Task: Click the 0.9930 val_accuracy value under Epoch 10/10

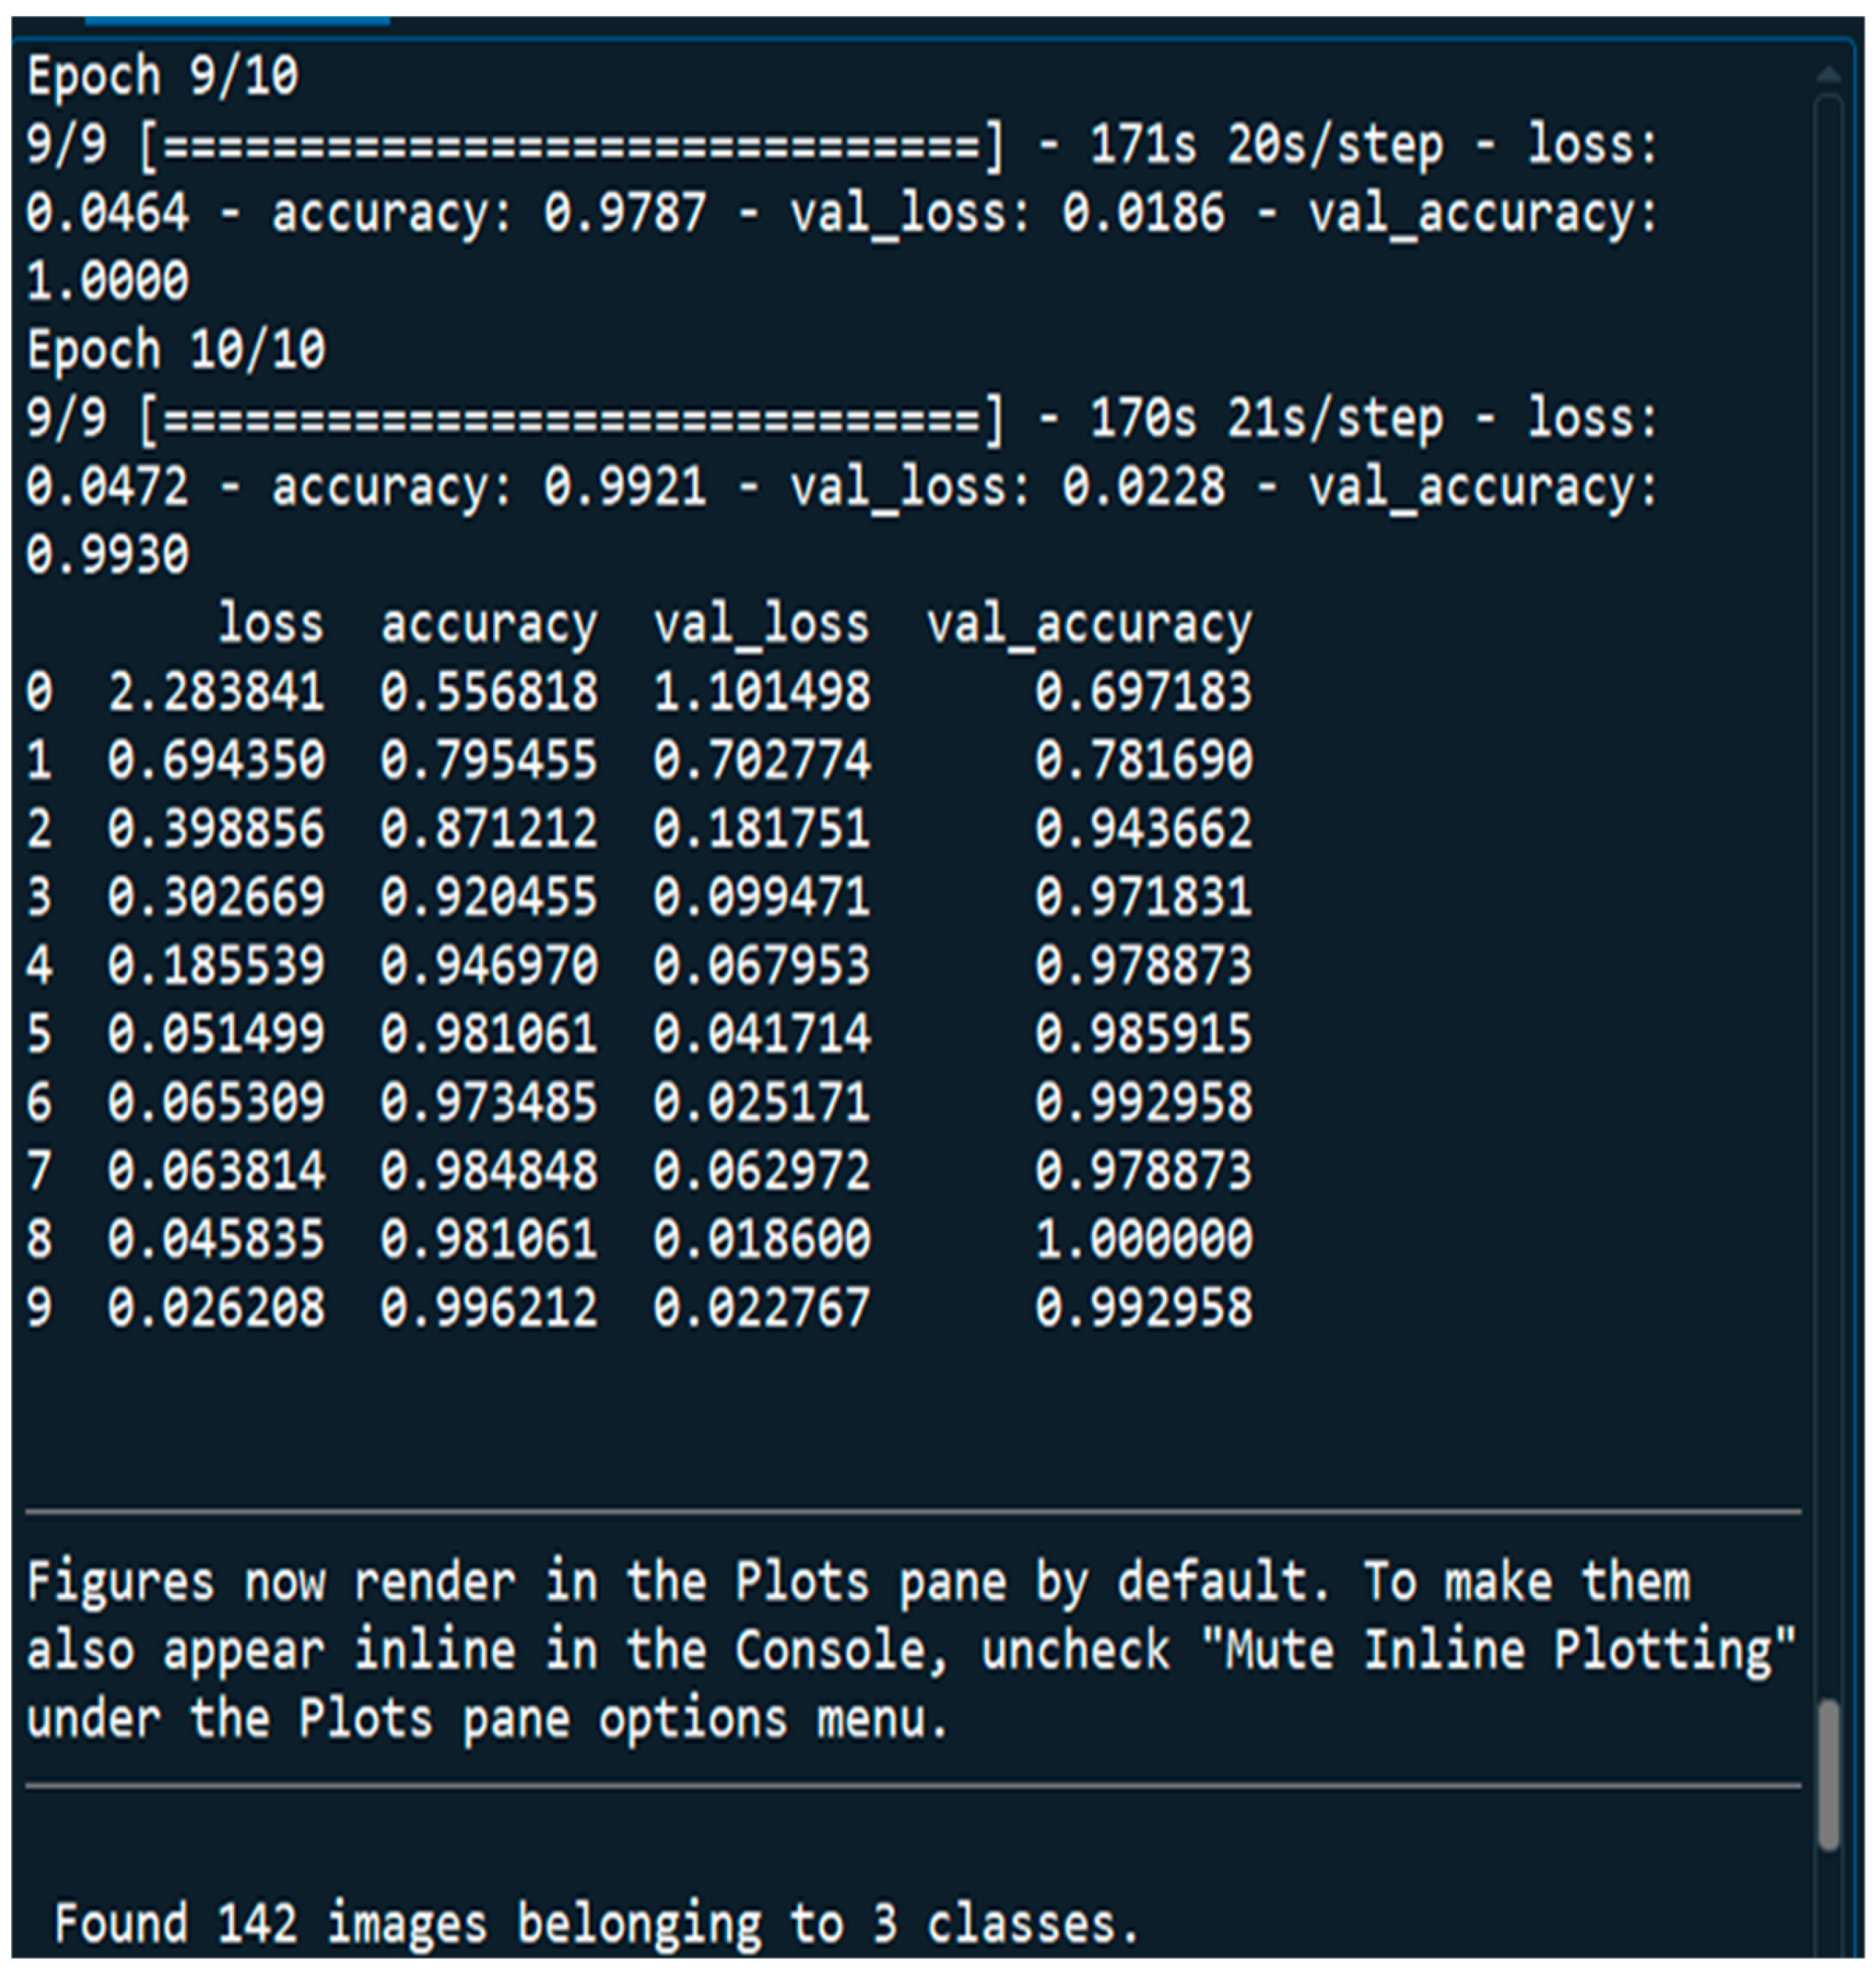Action: click(107, 555)
